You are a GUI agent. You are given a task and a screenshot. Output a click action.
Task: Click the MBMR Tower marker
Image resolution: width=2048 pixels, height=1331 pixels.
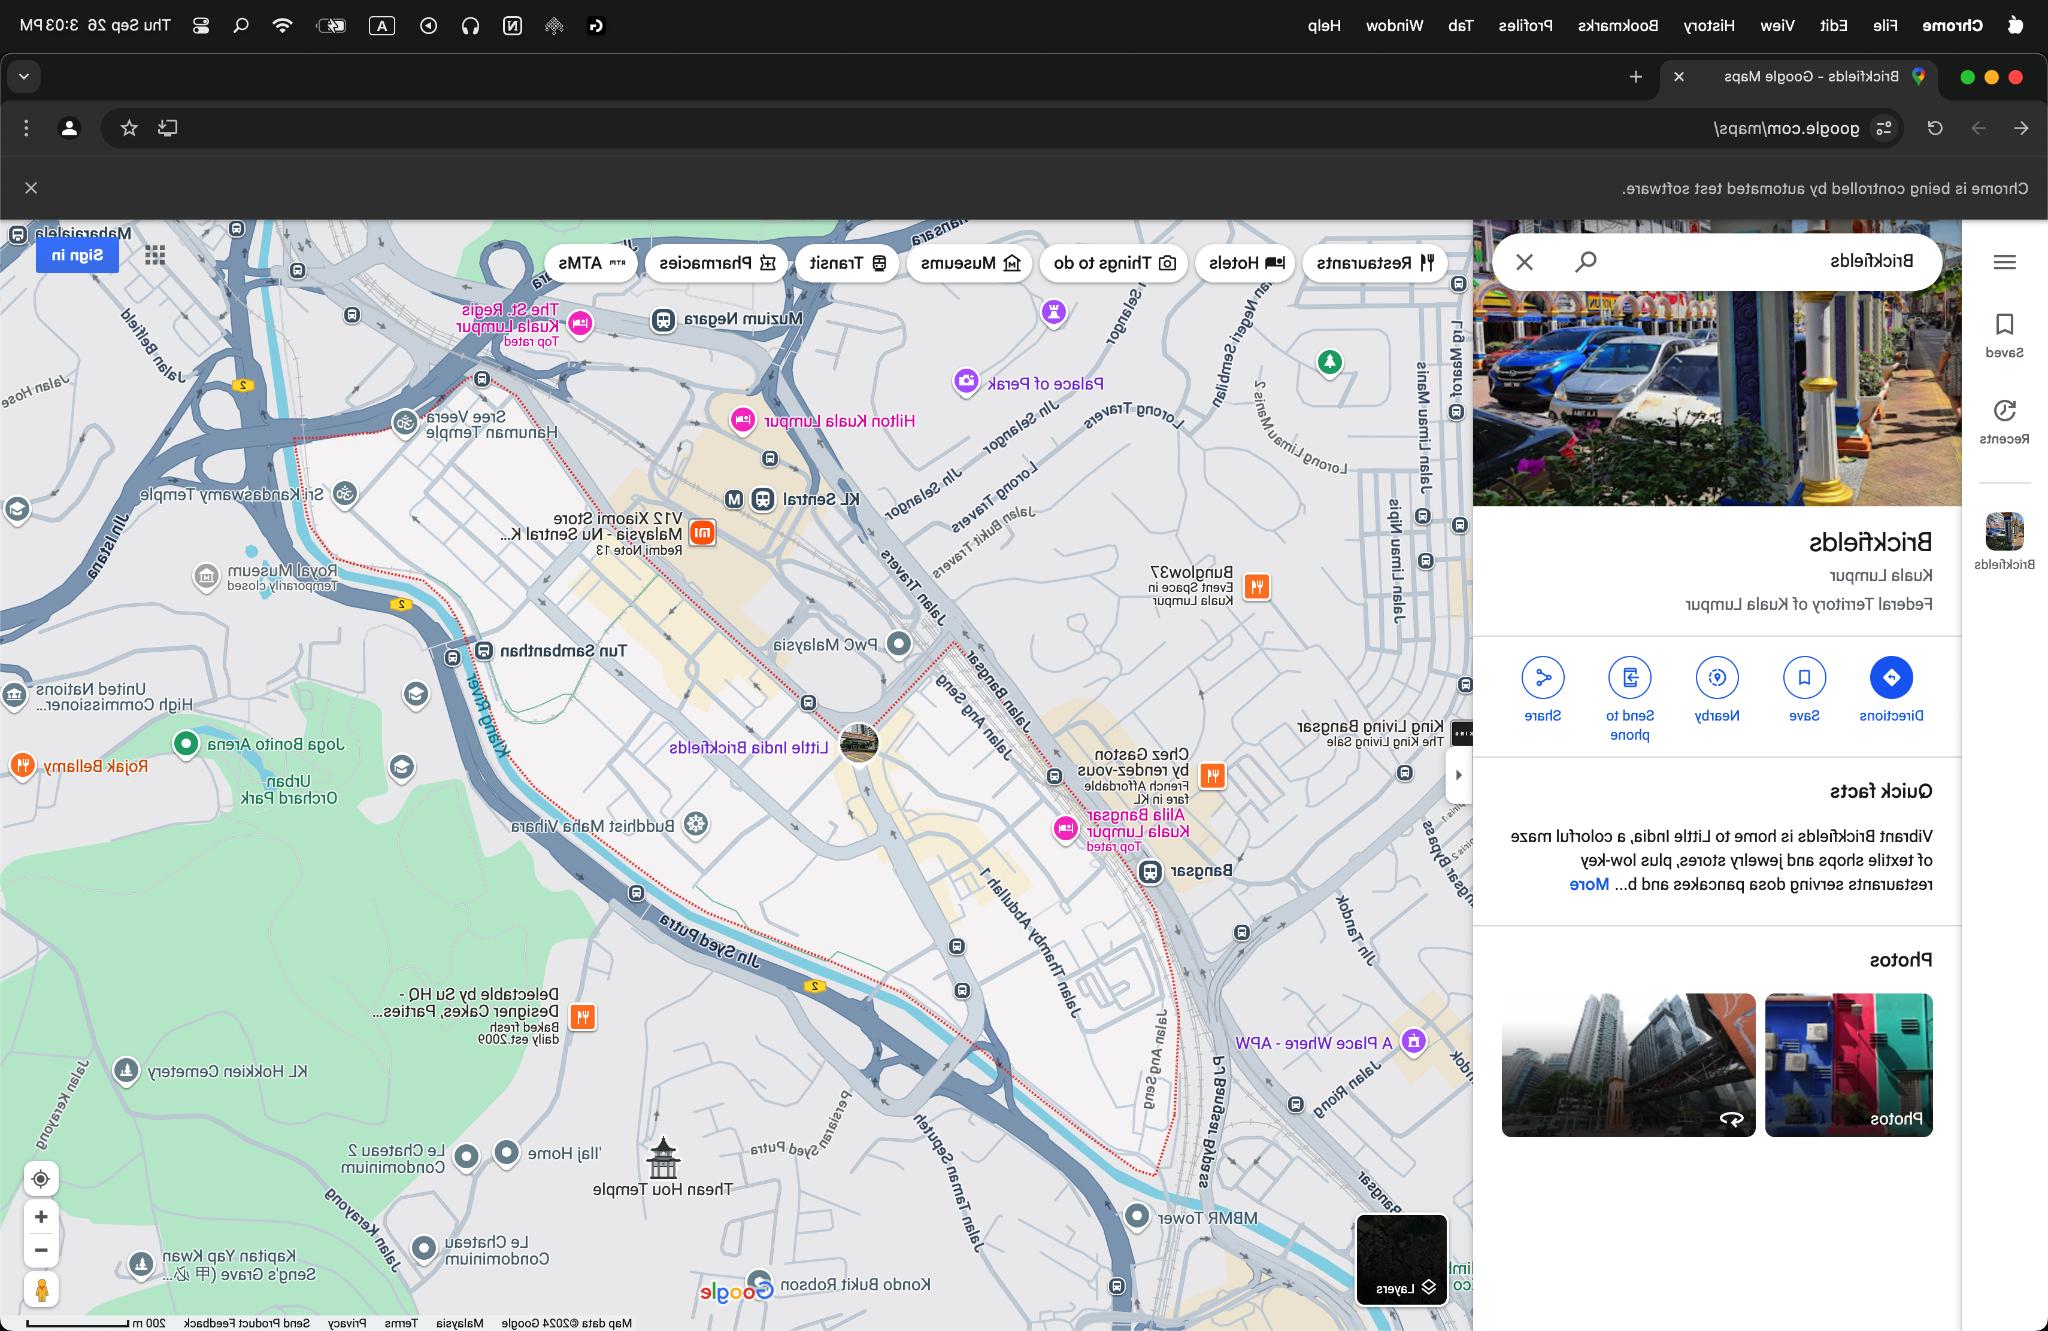[1137, 1216]
